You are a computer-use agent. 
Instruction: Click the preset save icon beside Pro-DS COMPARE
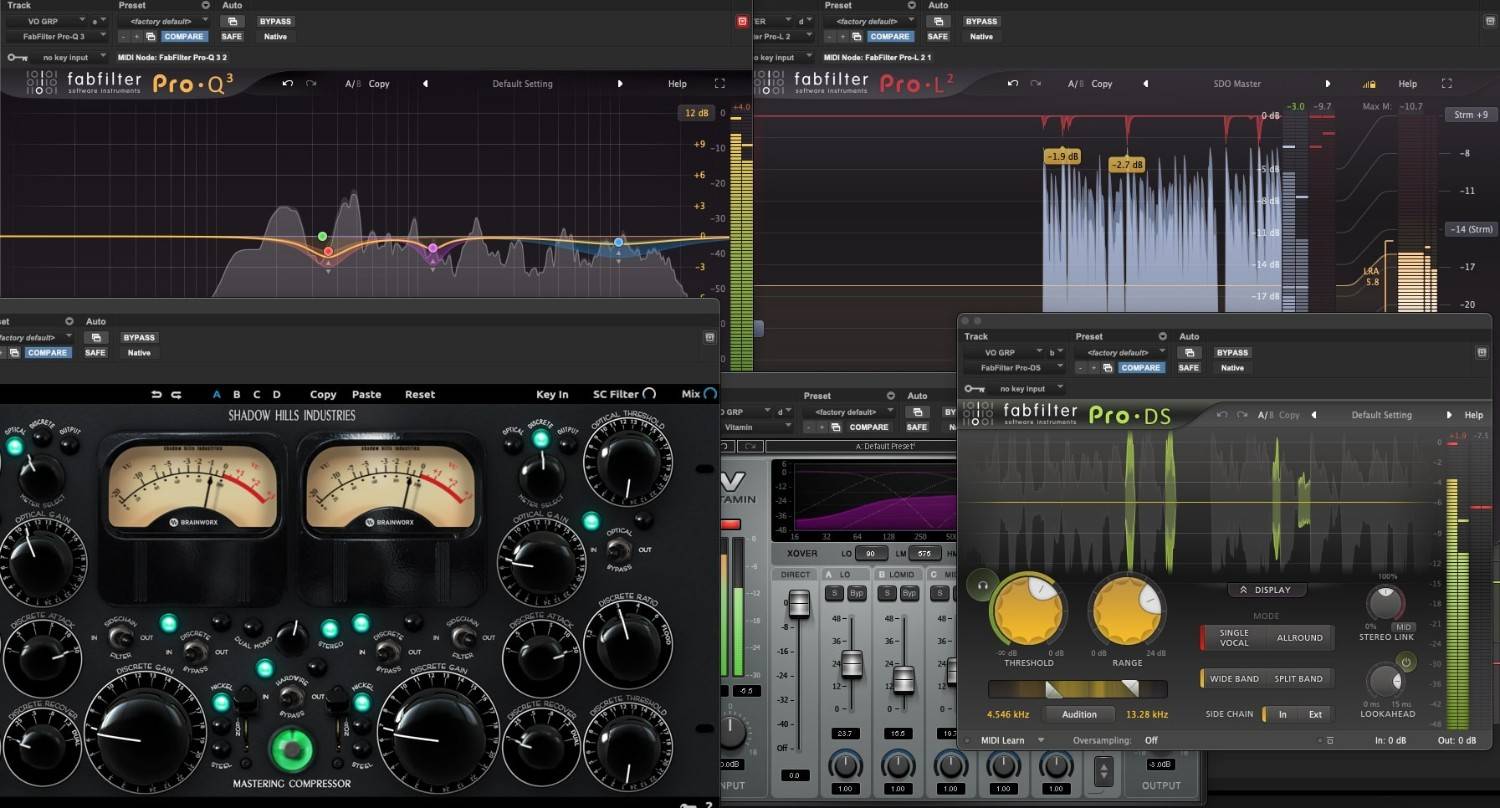pyautogui.click(x=1108, y=368)
